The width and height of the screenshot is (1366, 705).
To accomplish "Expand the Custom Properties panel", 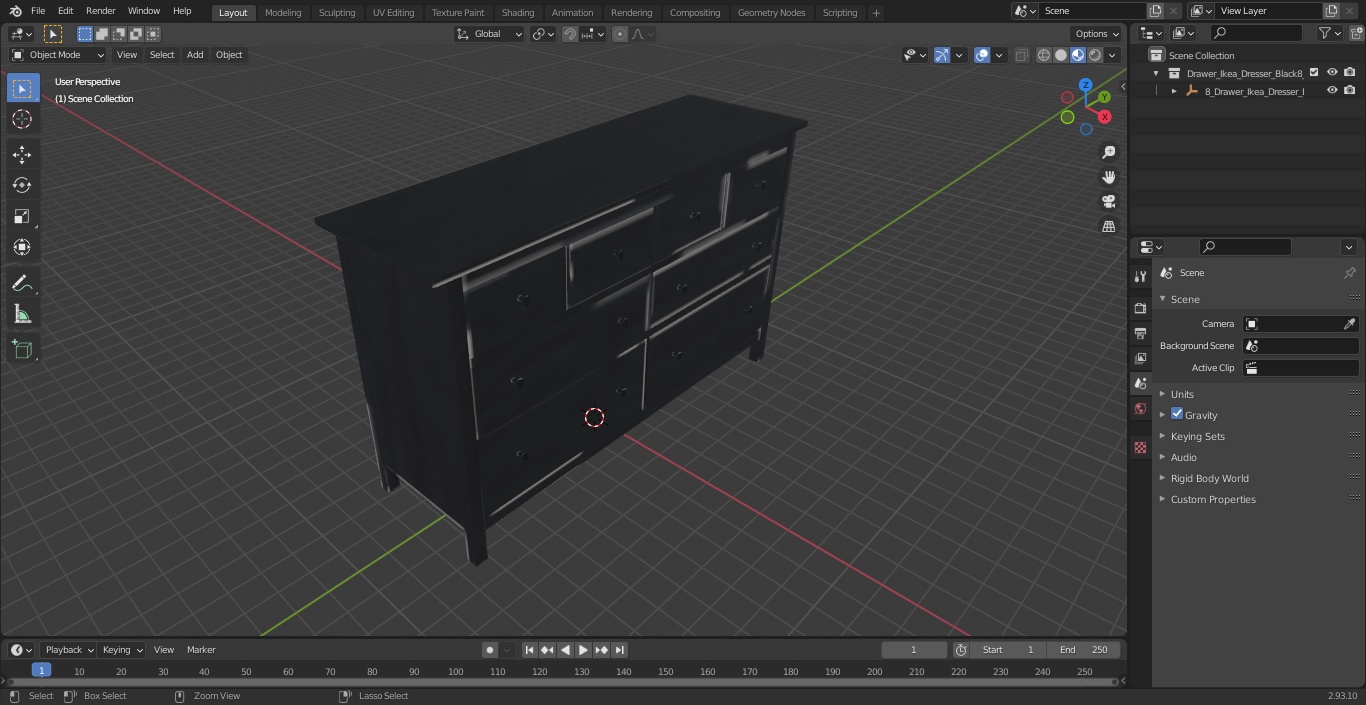I will click(x=1212, y=499).
